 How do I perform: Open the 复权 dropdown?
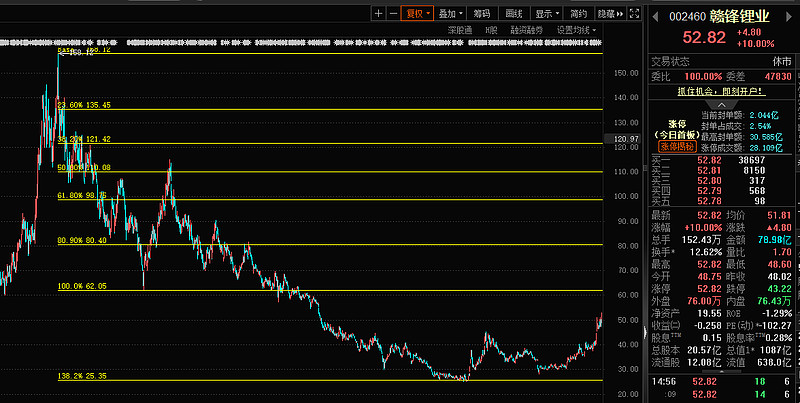pos(417,14)
